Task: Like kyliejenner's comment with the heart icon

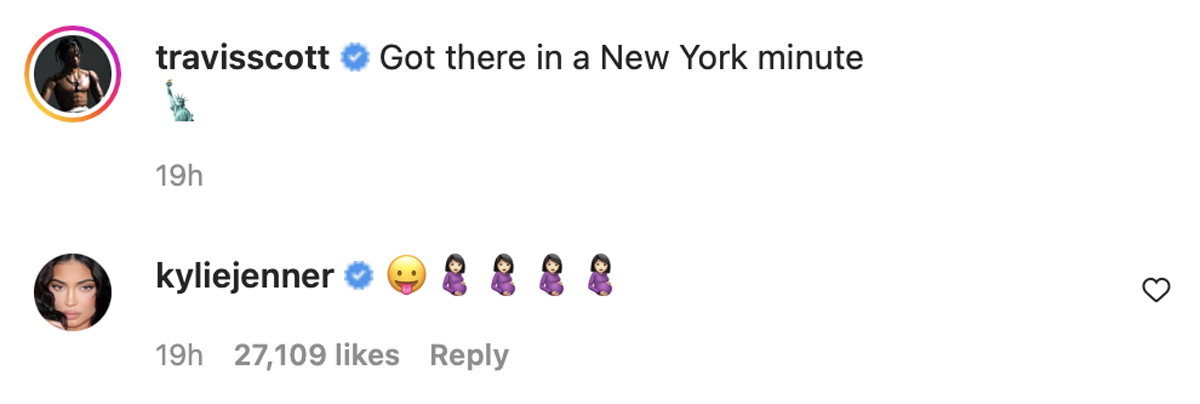Action: click(1156, 291)
